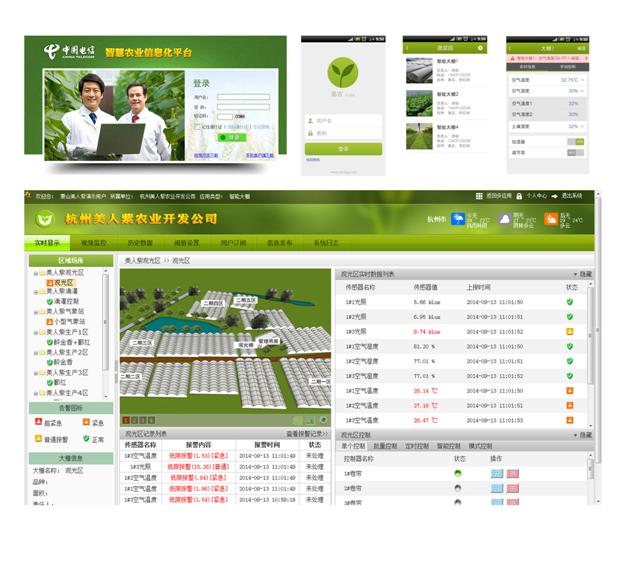Open the 视频监控 navigation tab
This screenshot has width=618, height=562.
pos(93,243)
